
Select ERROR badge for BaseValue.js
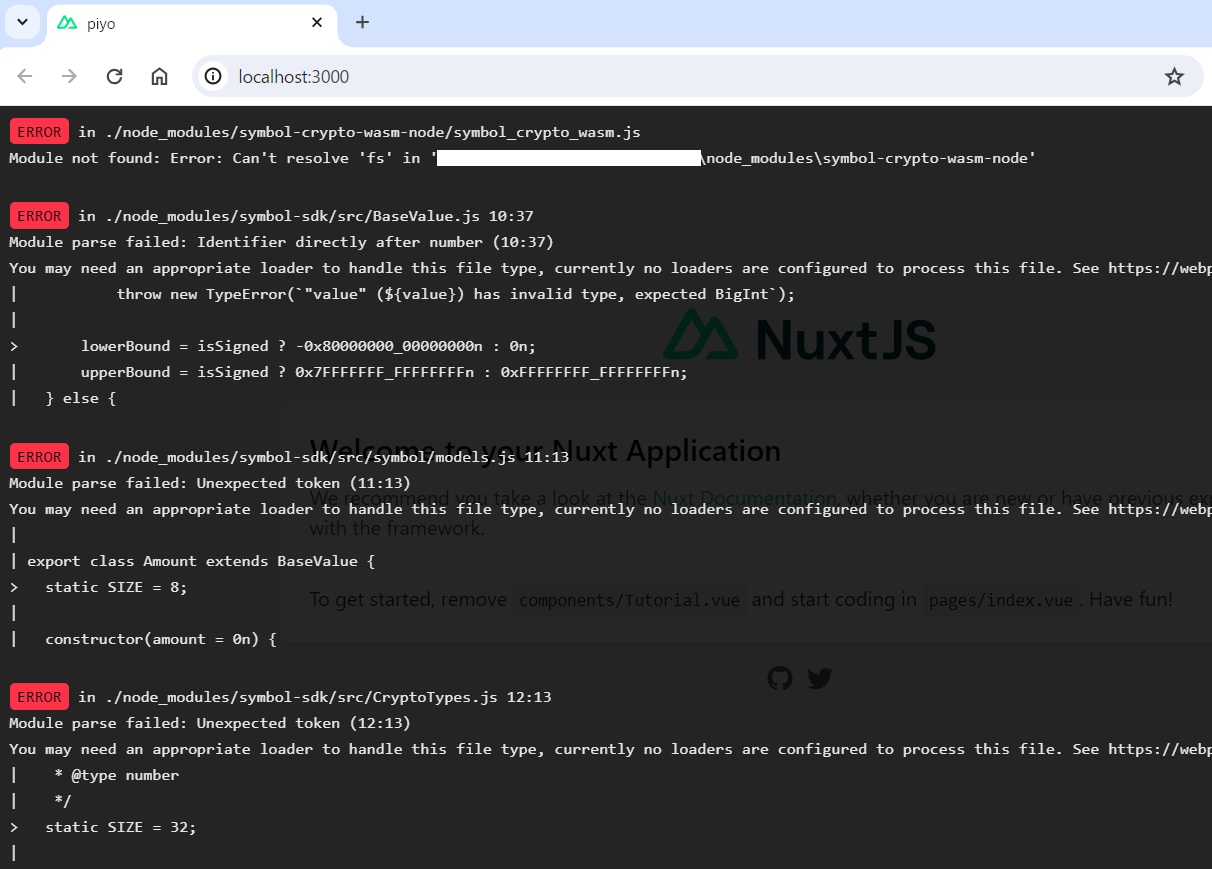click(x=39, y=216)
